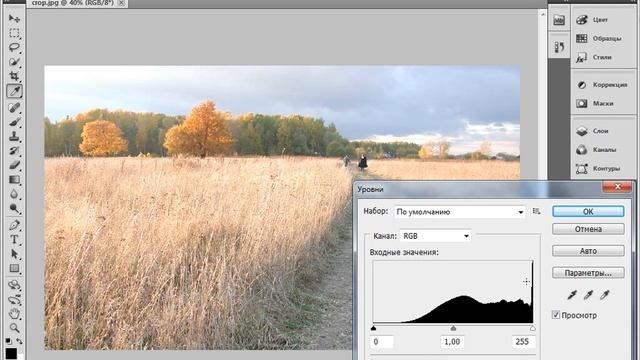Open the Канал RGB dropdown
This screenshot has width=640, height=360.
[x=435, y=236]
